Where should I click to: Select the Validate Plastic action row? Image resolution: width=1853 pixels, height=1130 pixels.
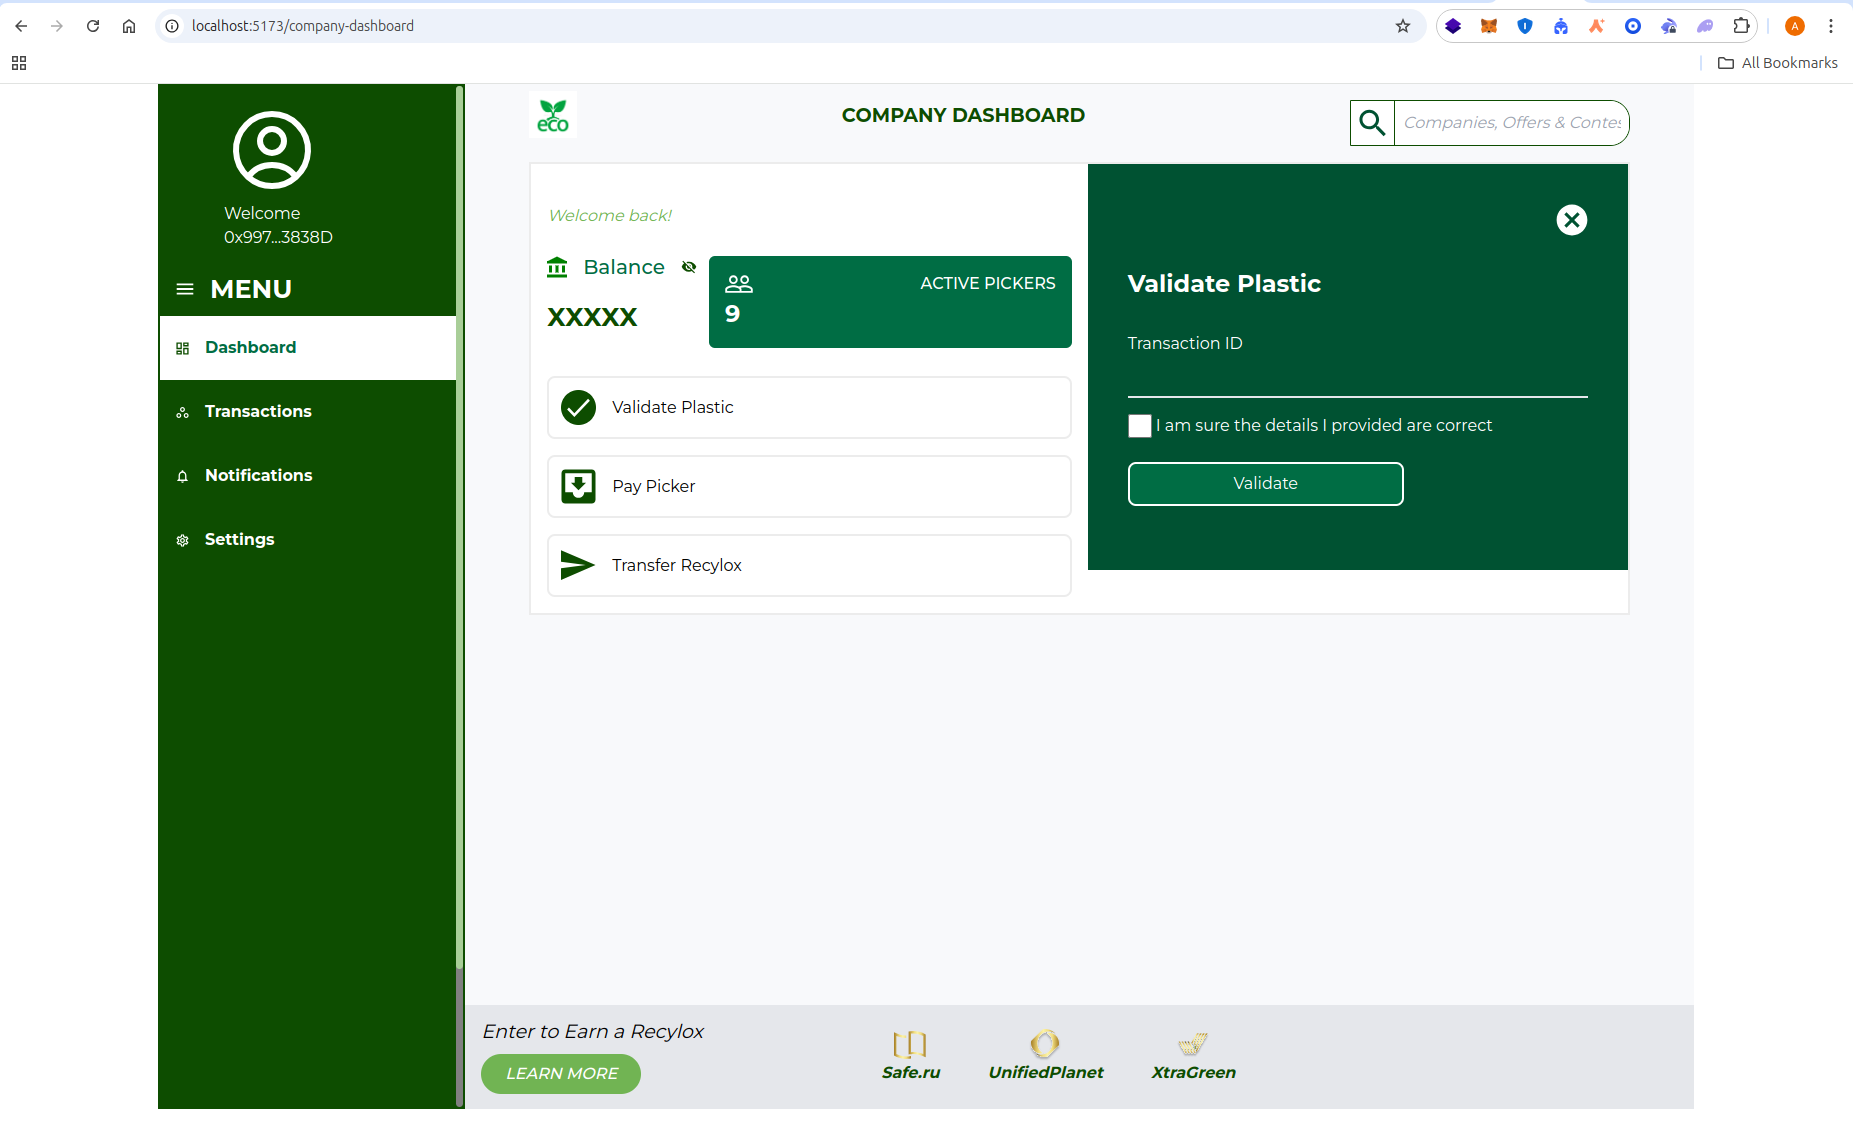809,408
